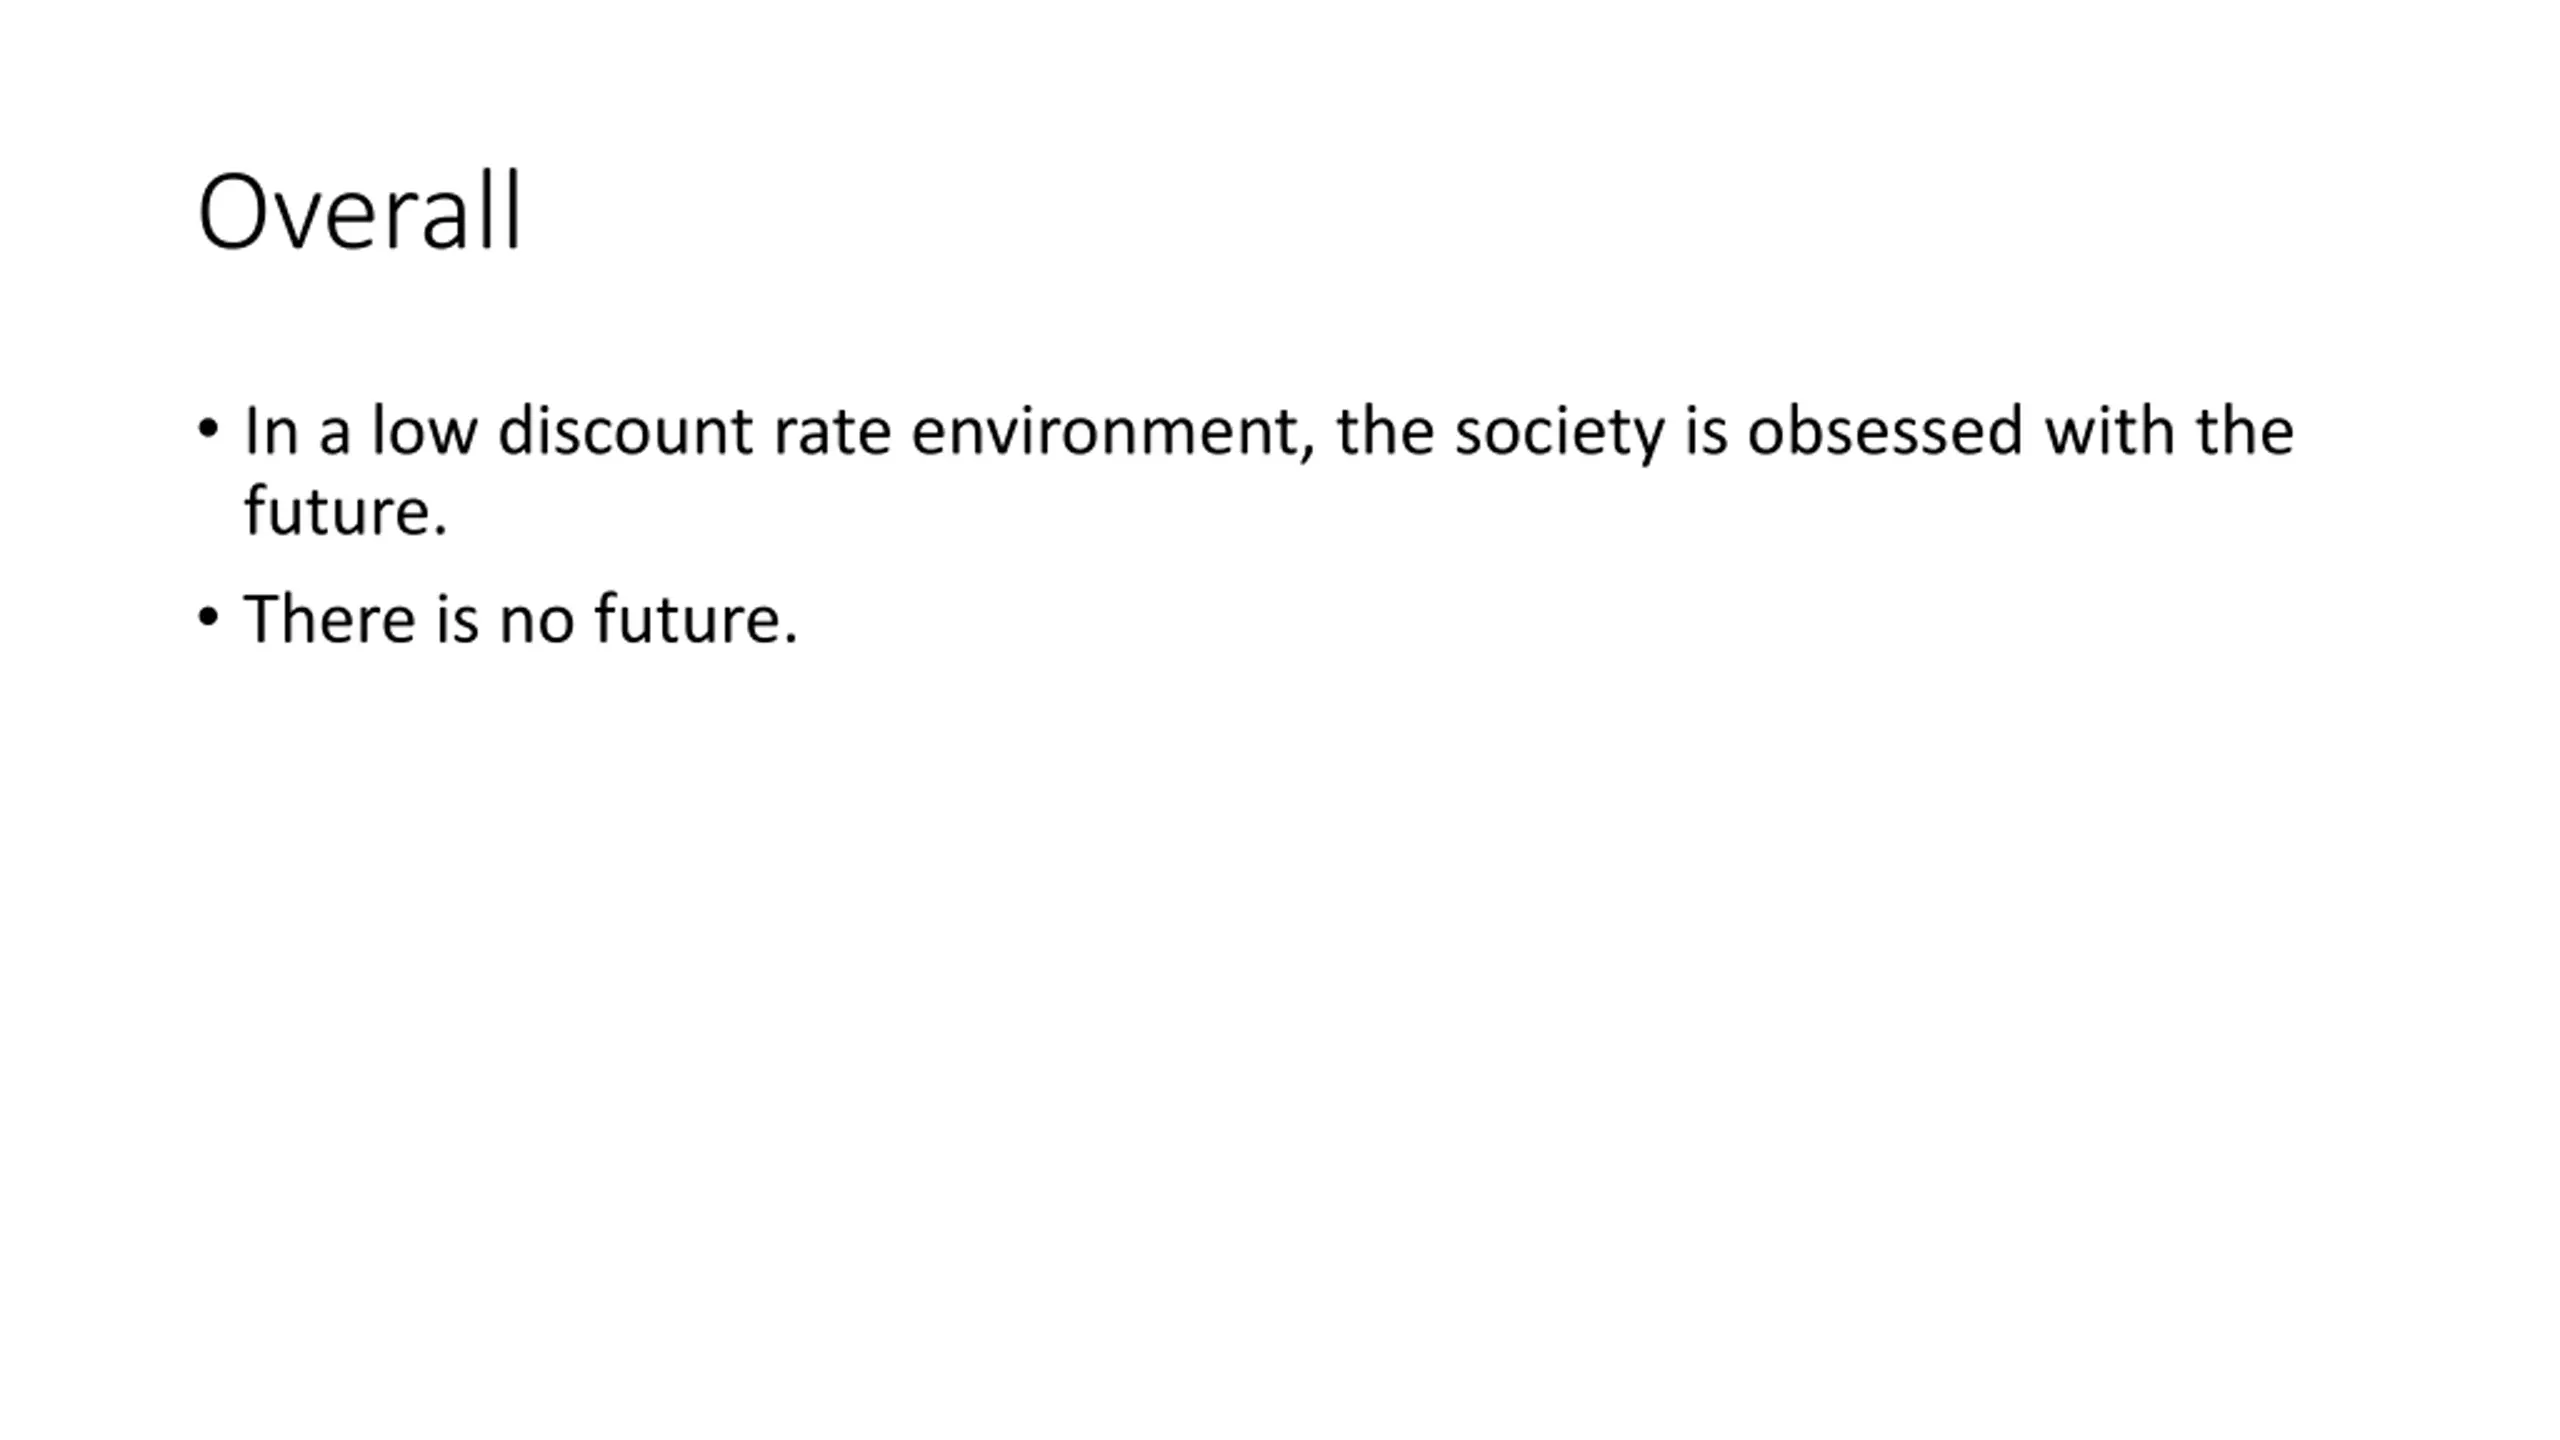
Task: Click the letter "a" before "low"
Action: pyautogui.click(x=335, y=436)
